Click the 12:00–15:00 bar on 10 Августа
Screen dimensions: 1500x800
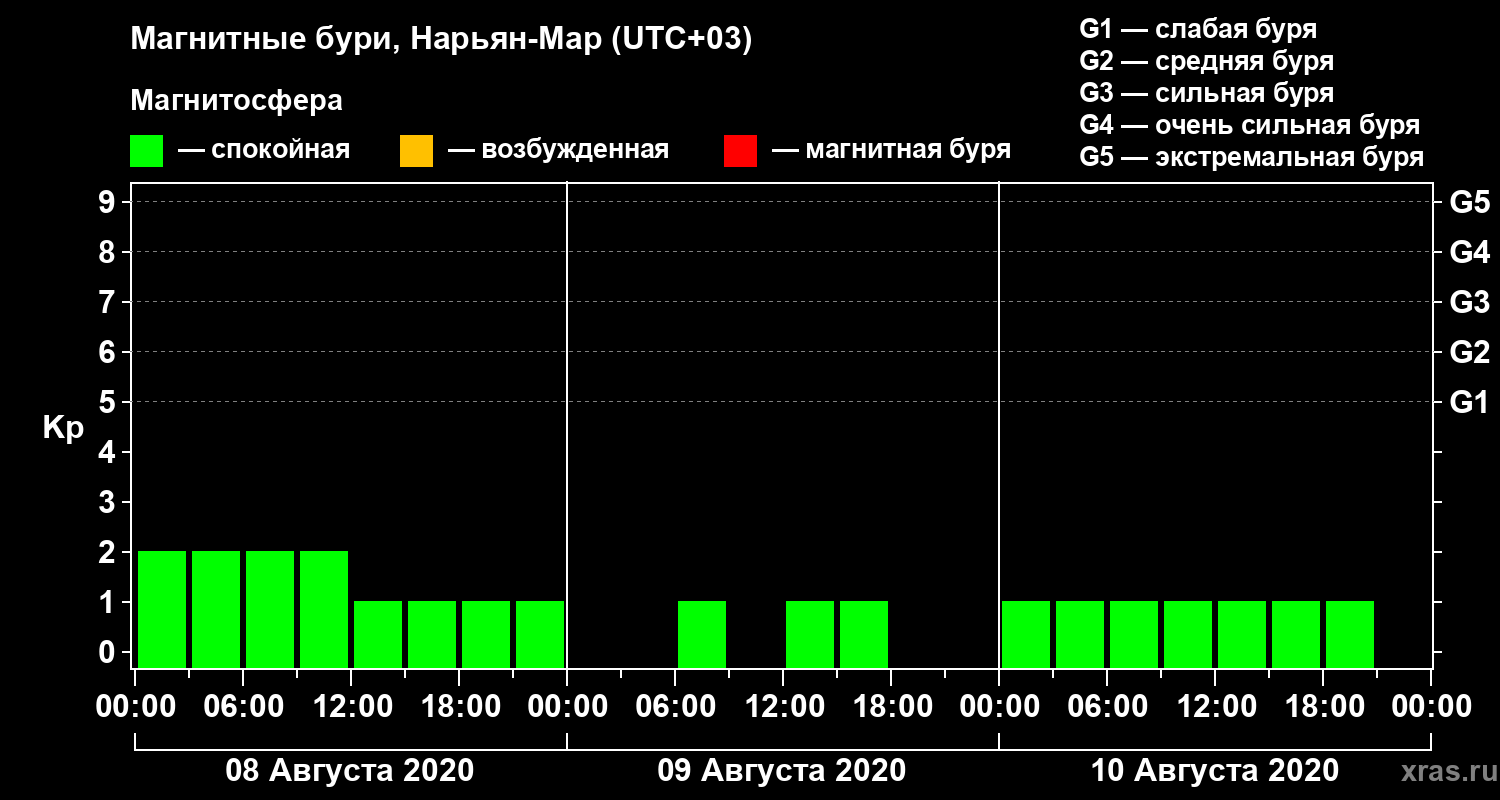[x=1242, y=634]
